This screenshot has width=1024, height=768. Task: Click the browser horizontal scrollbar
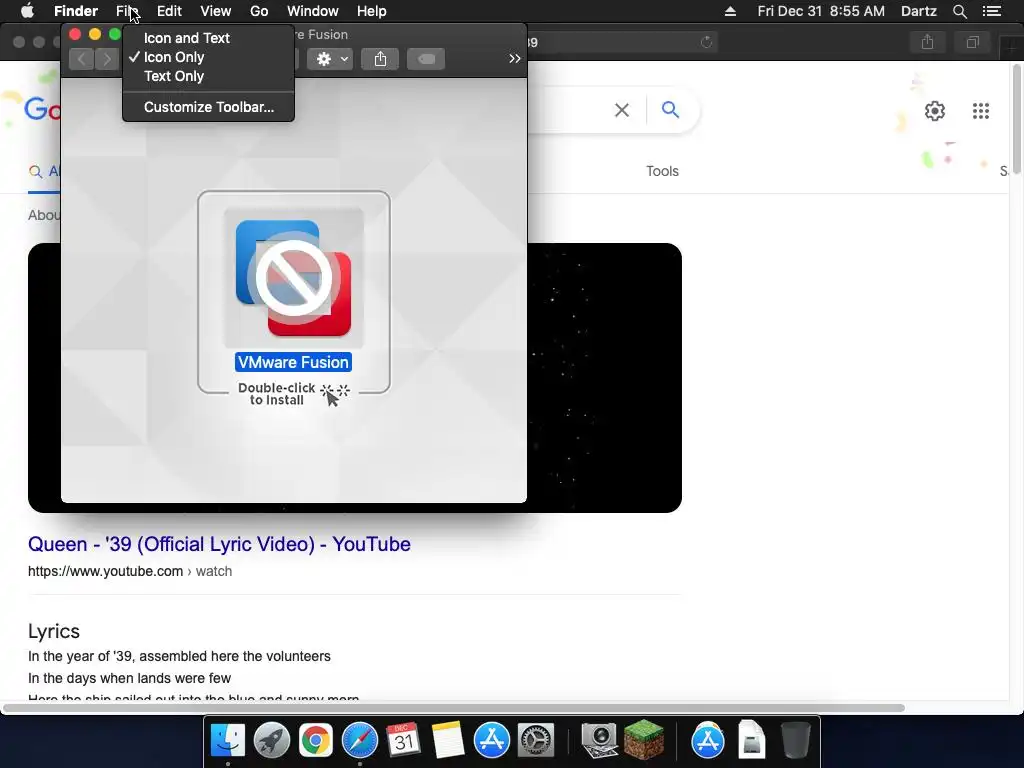click(454, 708)
